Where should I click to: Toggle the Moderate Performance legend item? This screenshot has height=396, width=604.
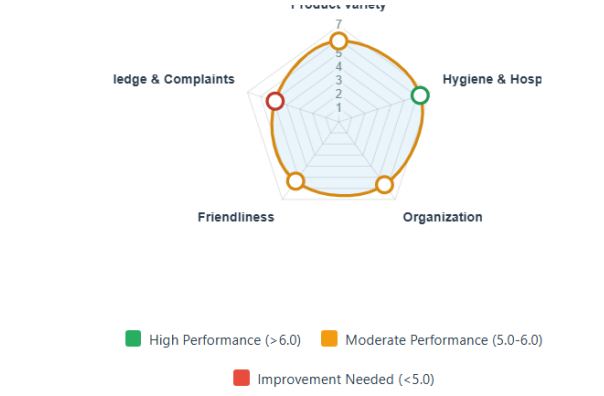pos(432,339)
